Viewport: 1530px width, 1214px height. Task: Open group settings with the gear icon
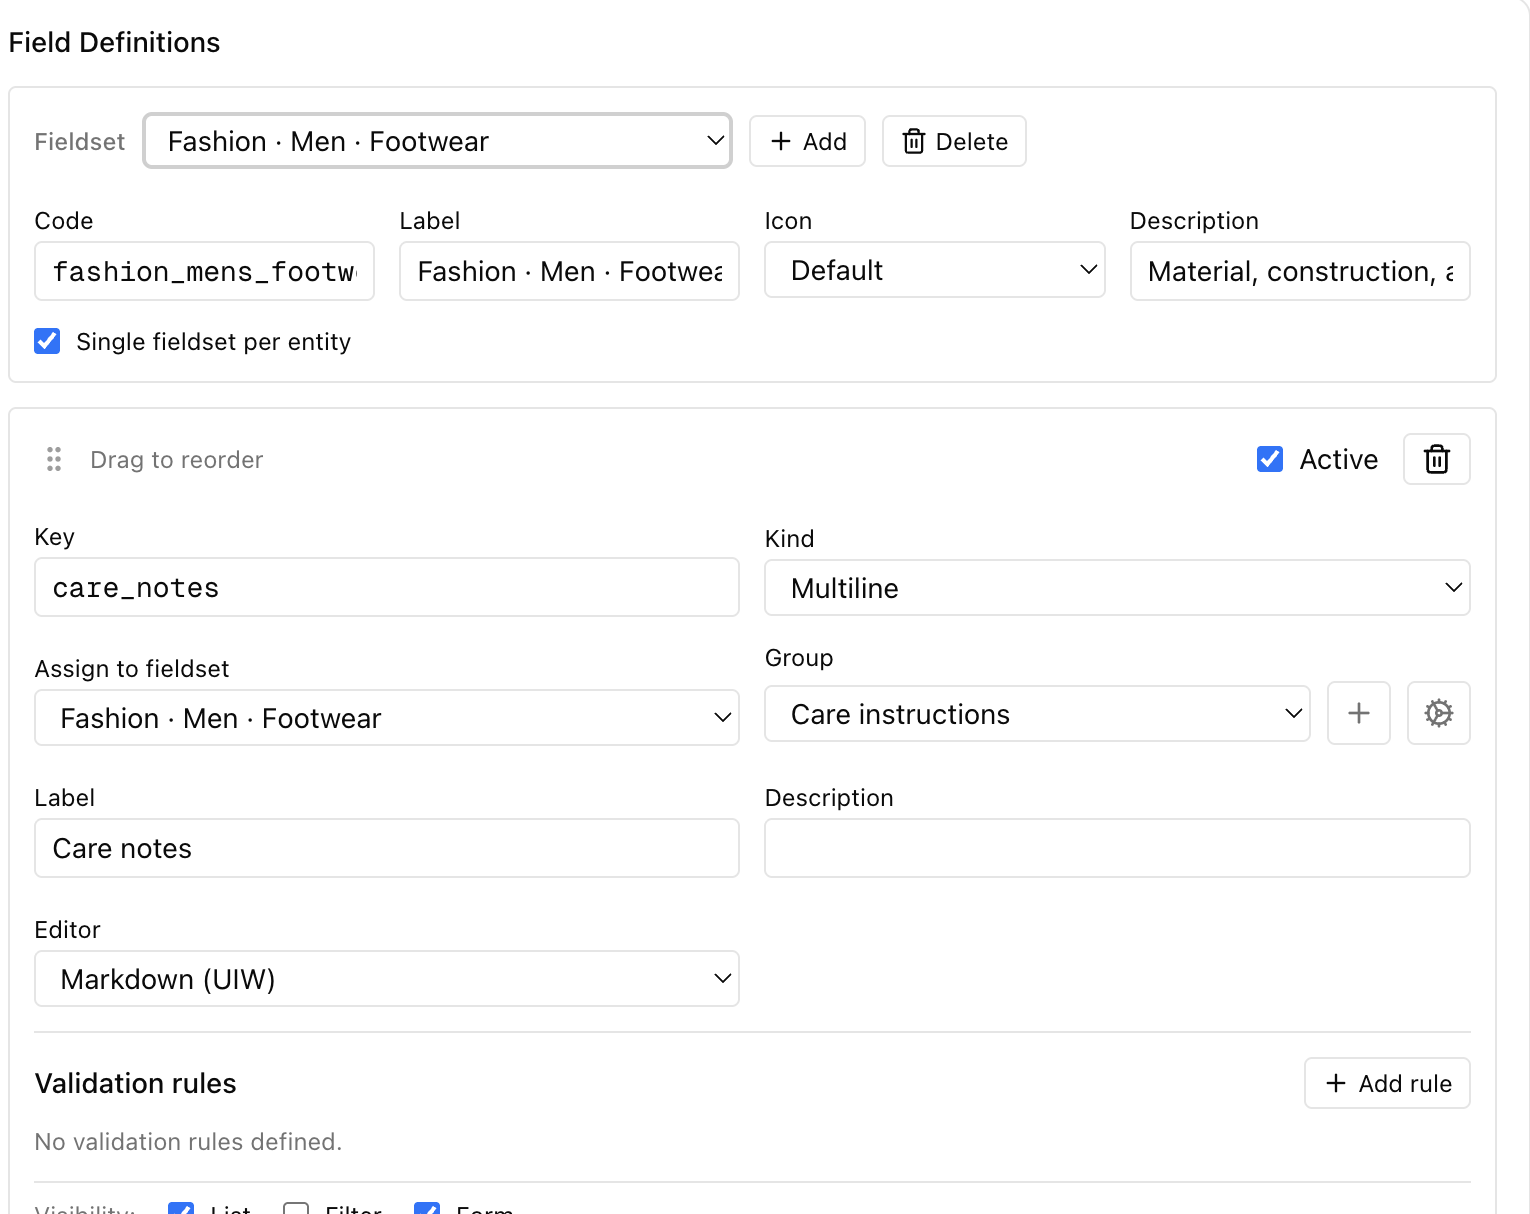1437,713
